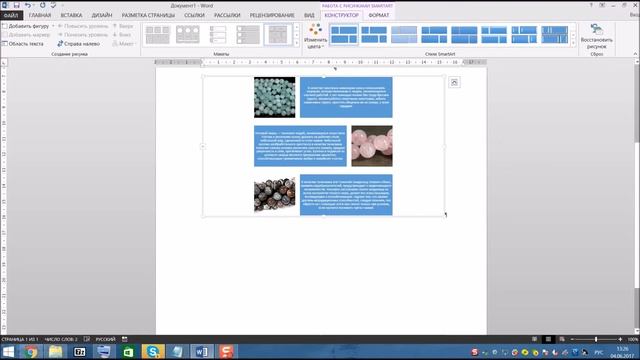
Task: Select the third layout with list rows
Action: [218, 34]
